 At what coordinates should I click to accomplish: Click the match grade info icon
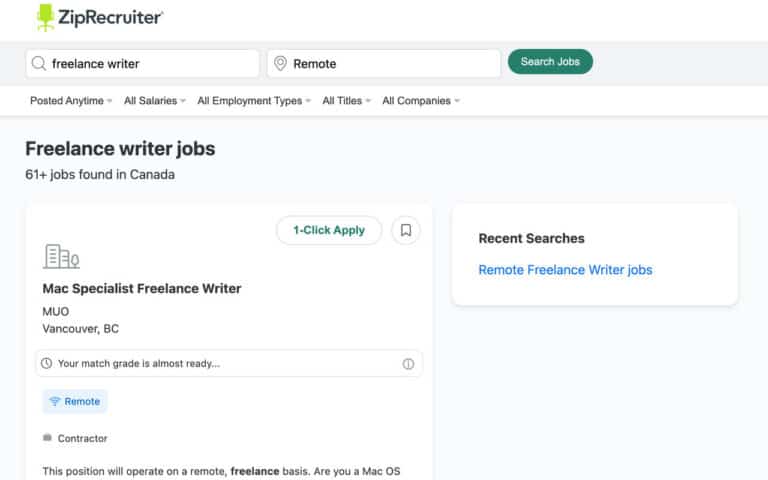[x=408, y=364]
